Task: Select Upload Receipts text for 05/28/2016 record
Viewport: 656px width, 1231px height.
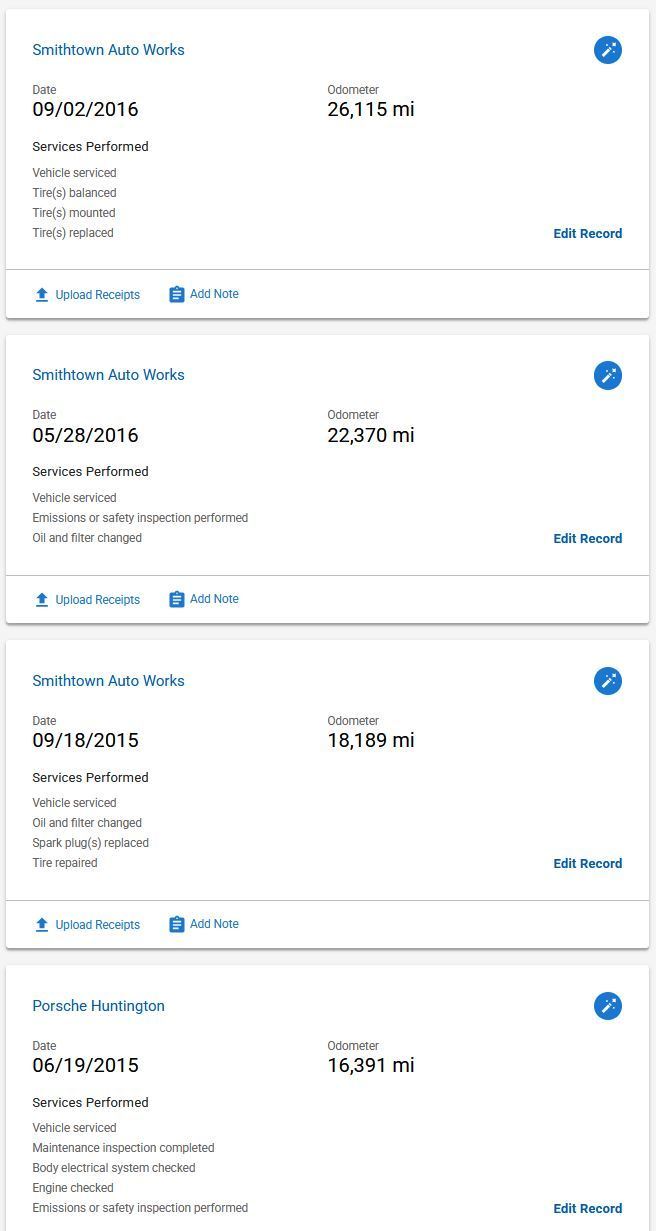Action: [x=97, y=600]
